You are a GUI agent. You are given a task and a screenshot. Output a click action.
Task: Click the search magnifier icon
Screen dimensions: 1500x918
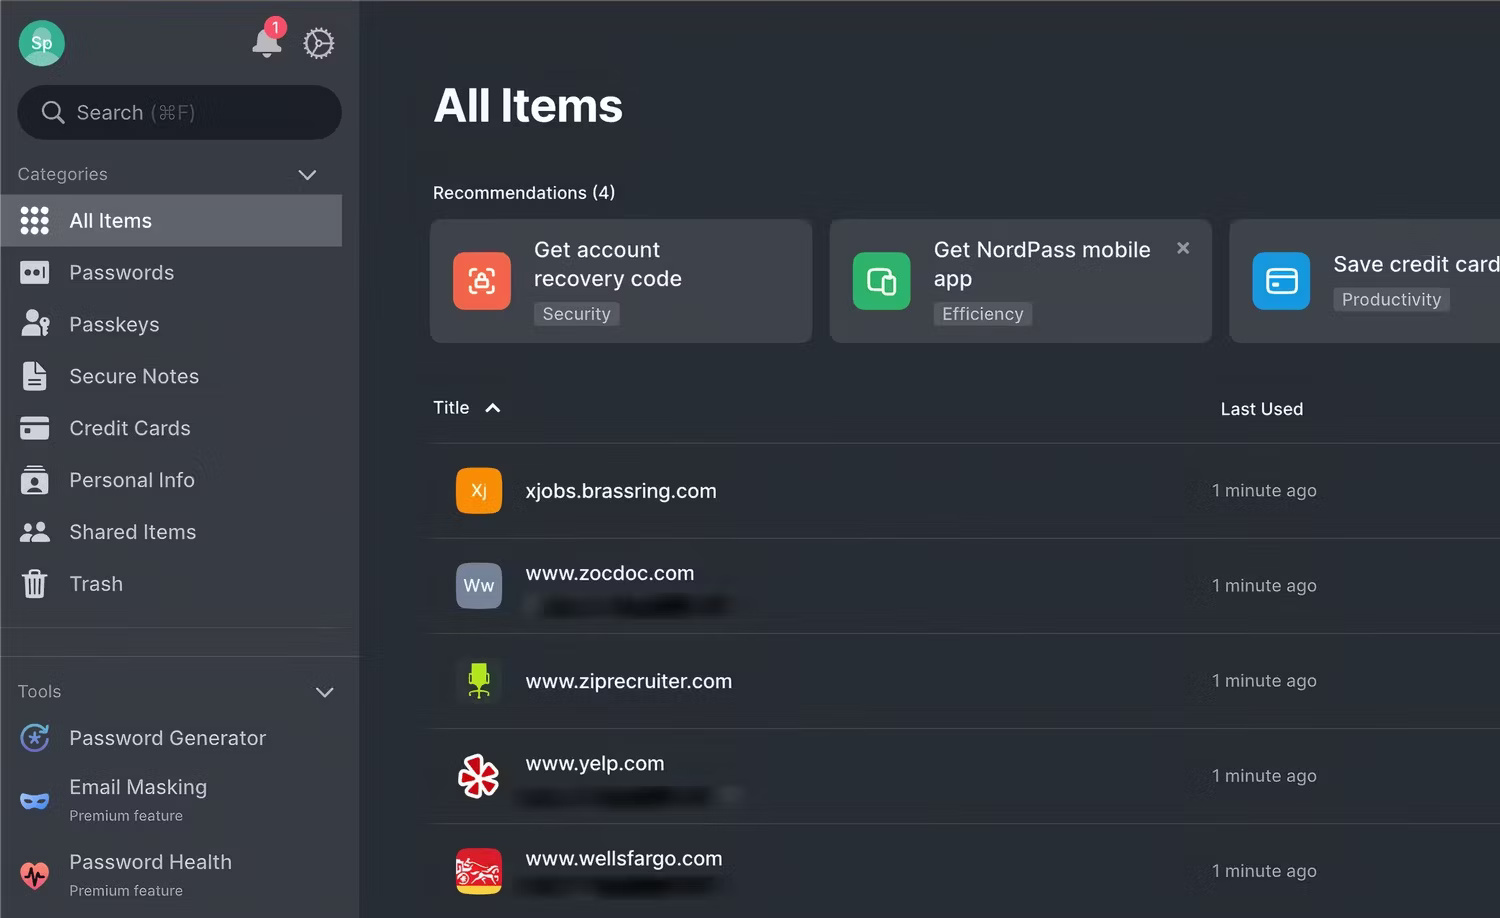click(x=53, y=112)
